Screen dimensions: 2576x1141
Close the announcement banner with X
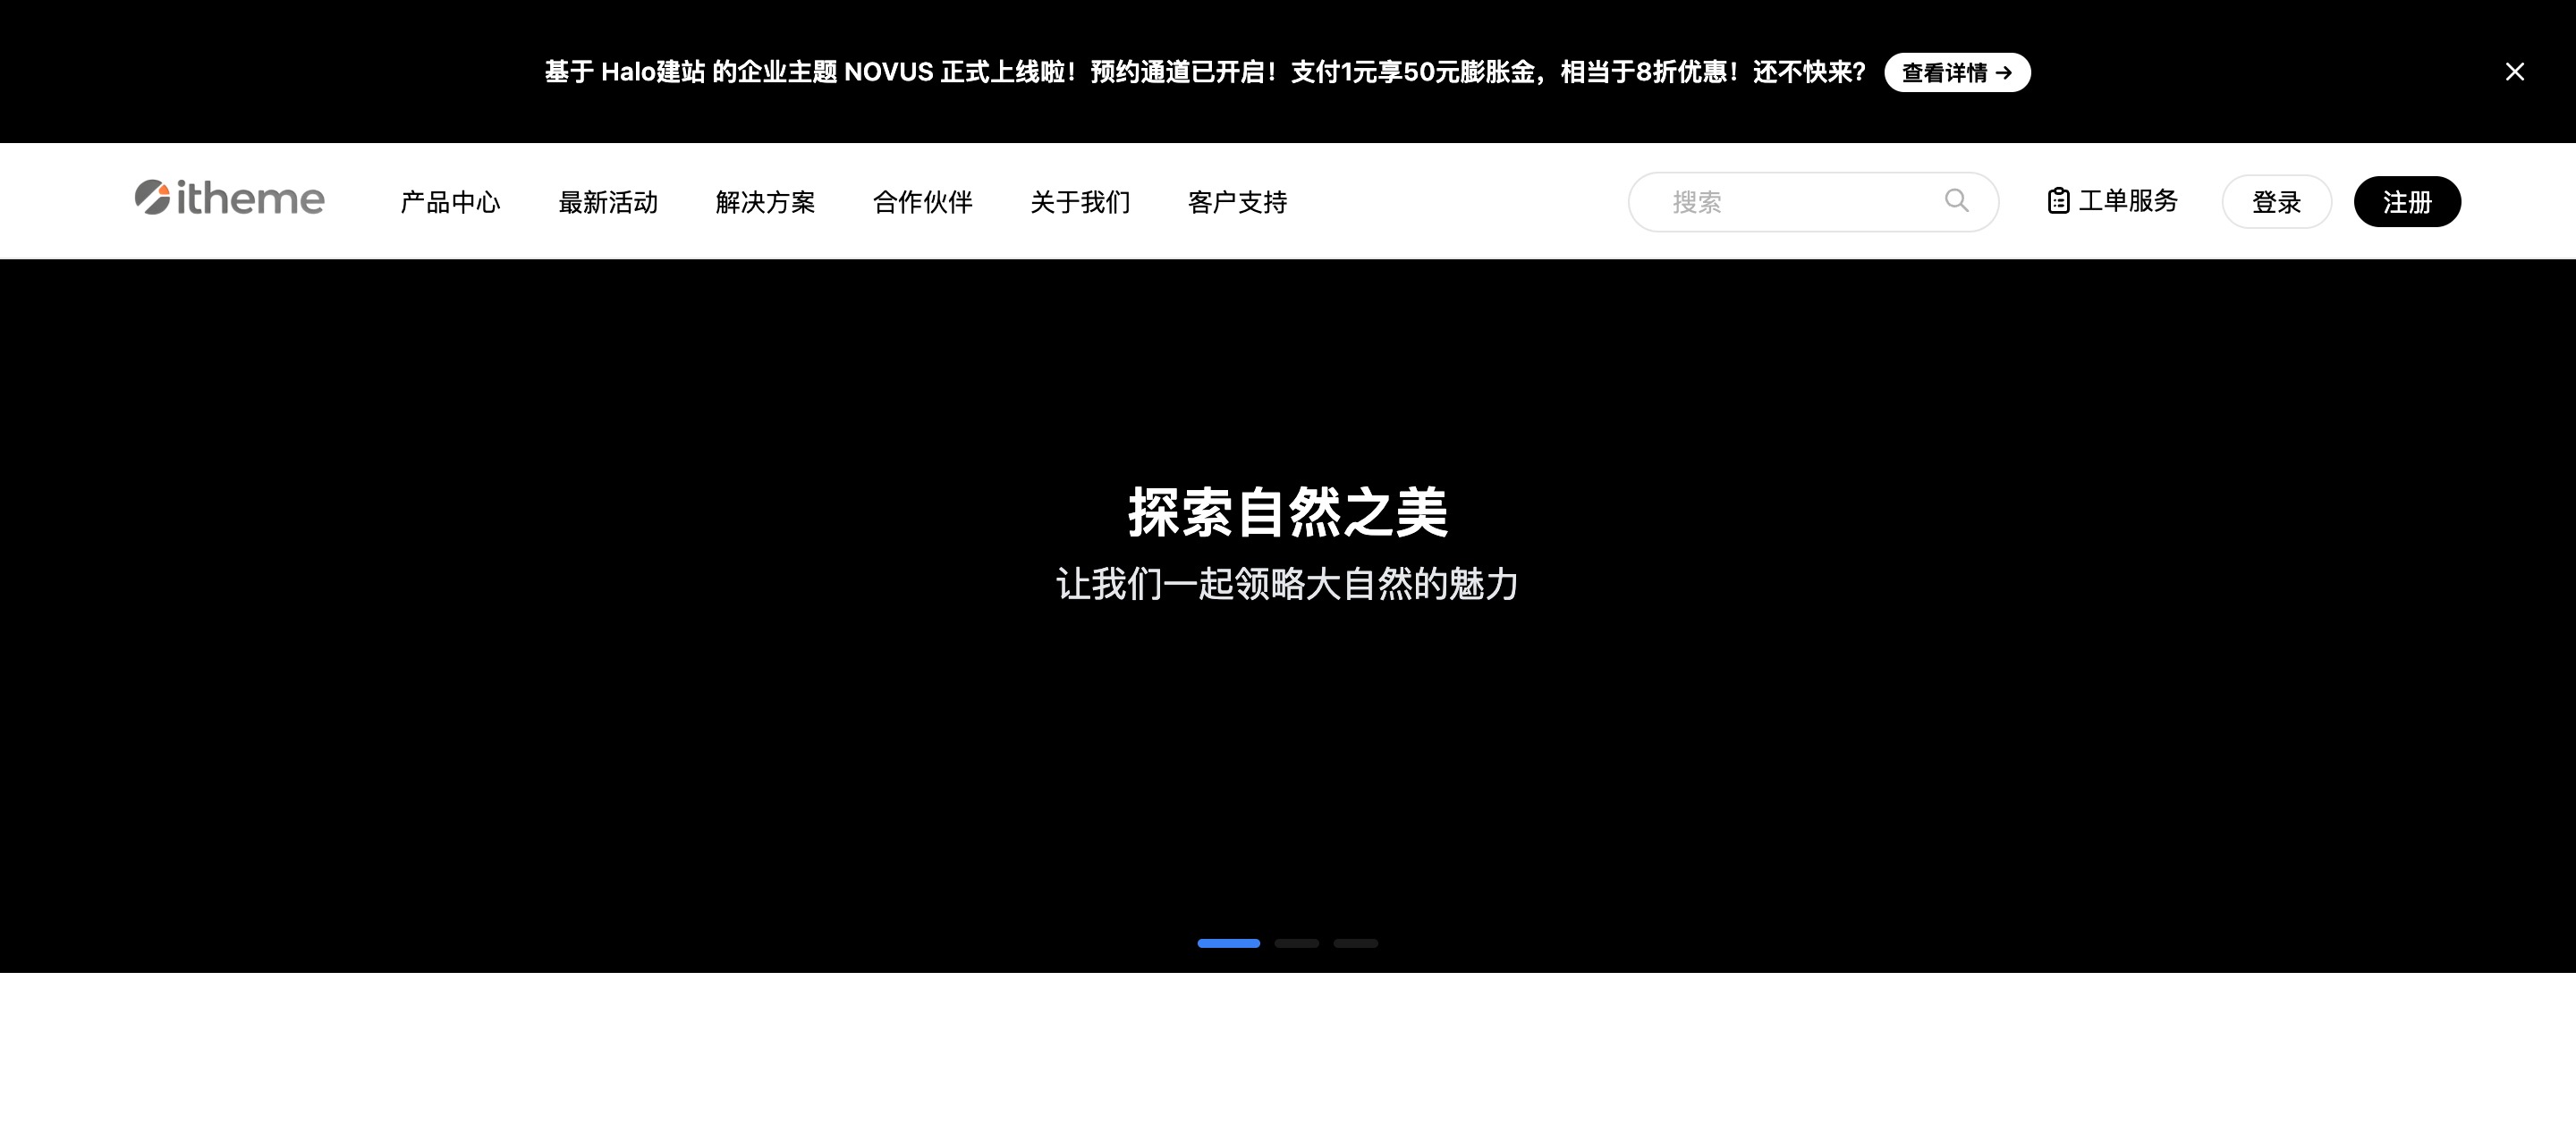[2514, 72]
